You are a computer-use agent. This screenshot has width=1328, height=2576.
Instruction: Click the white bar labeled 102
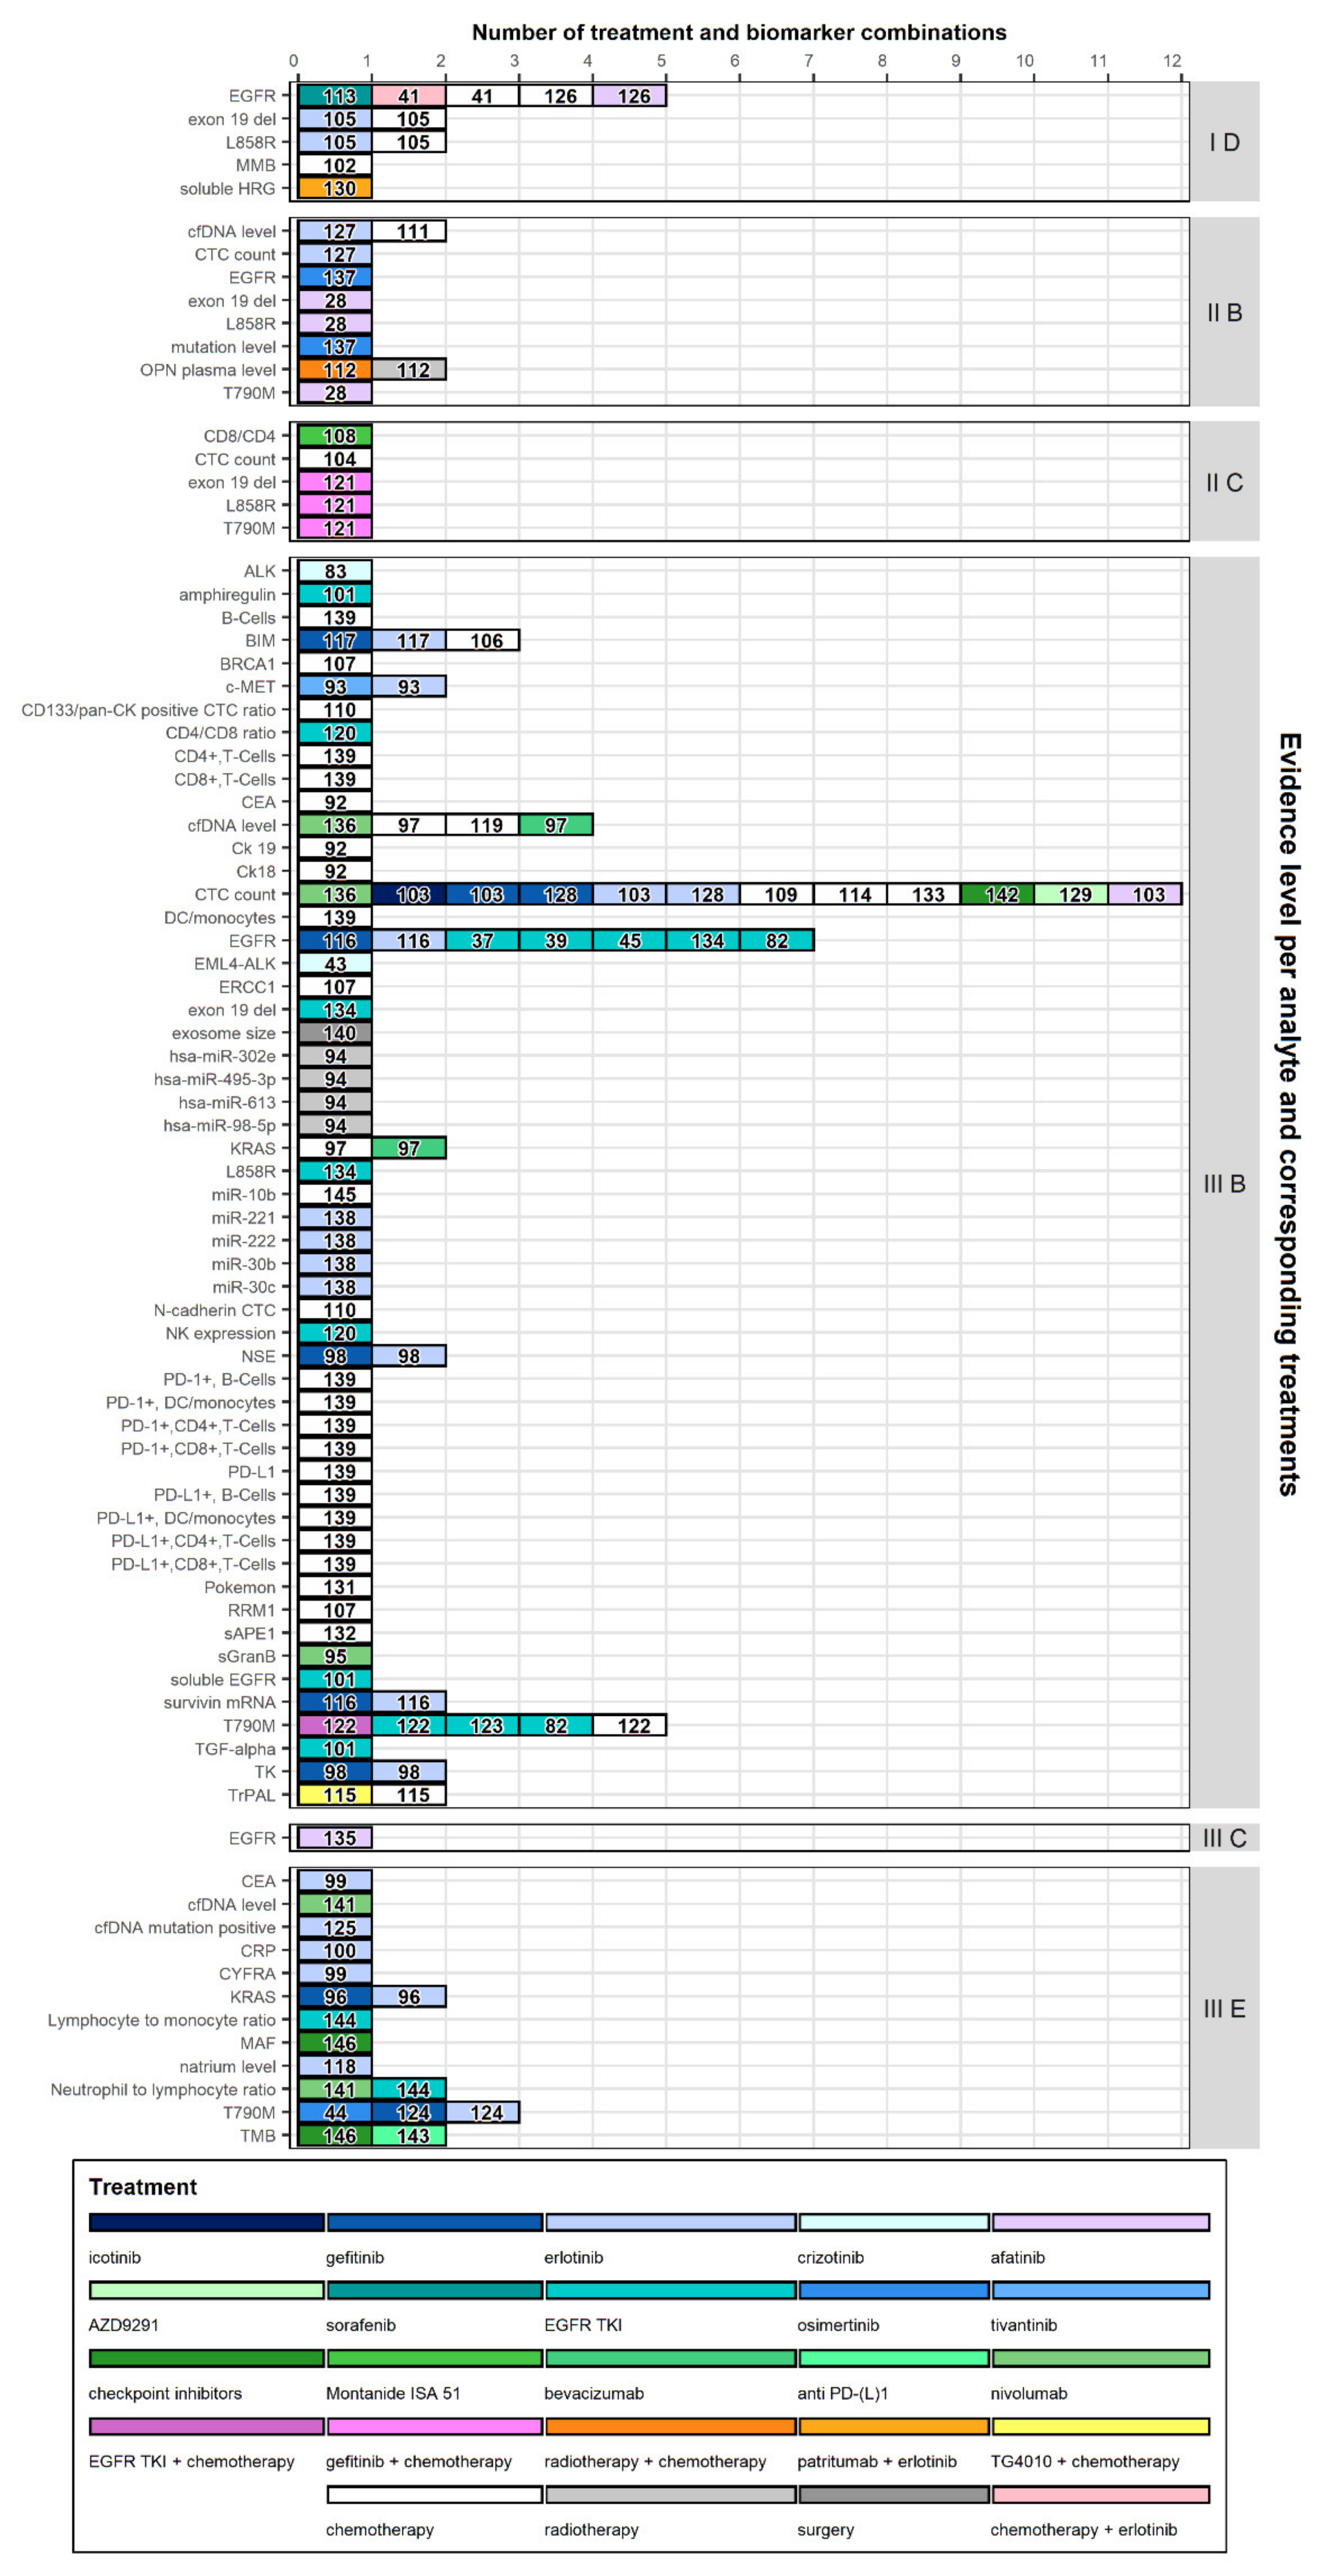pyautogui.click(x=335, y=165)
